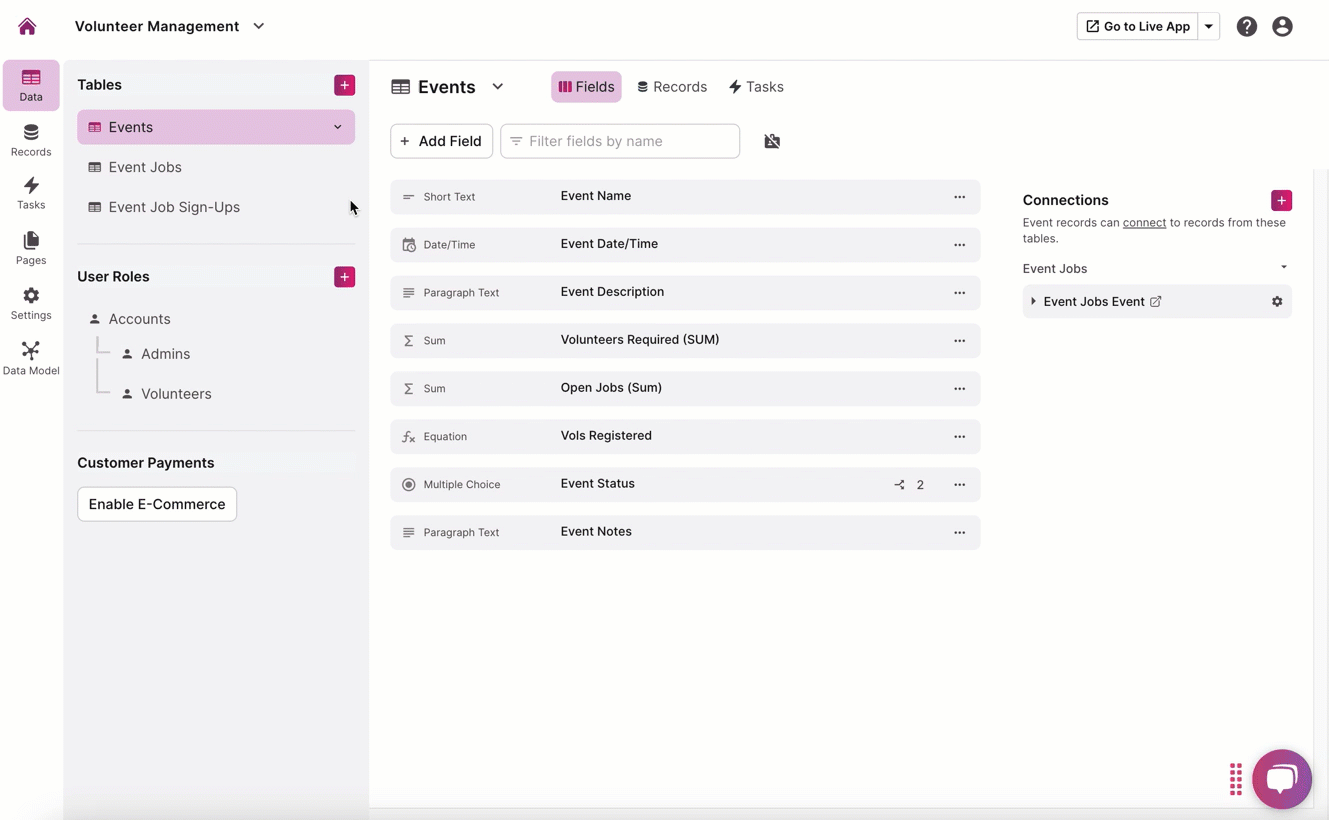Screen dimensions: 1329x820
Task: Open the user account profile icon
Action: click(1282, 27)
